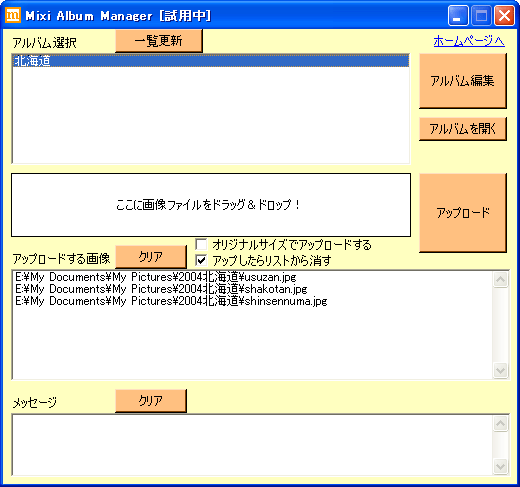Select the shakotan.jpg file entry
The image size is (520, 487).
tap(161, 289)
